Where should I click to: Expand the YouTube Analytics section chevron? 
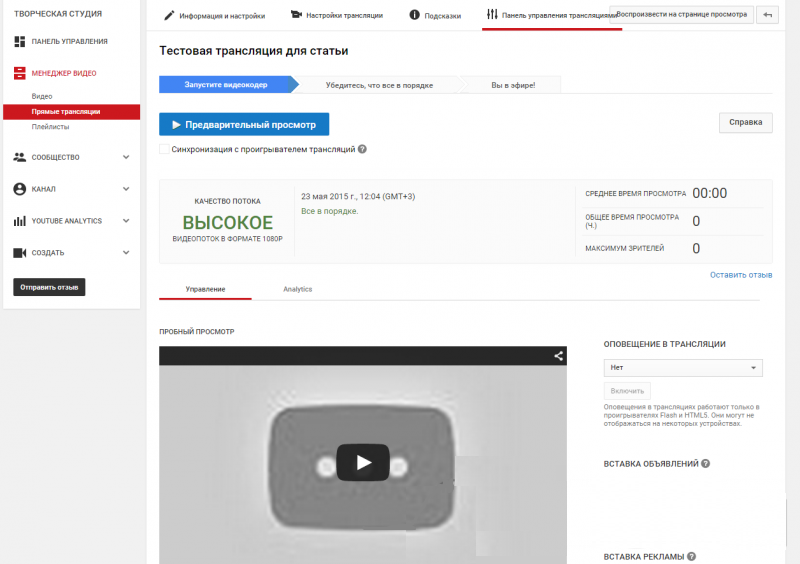(126, 221)
